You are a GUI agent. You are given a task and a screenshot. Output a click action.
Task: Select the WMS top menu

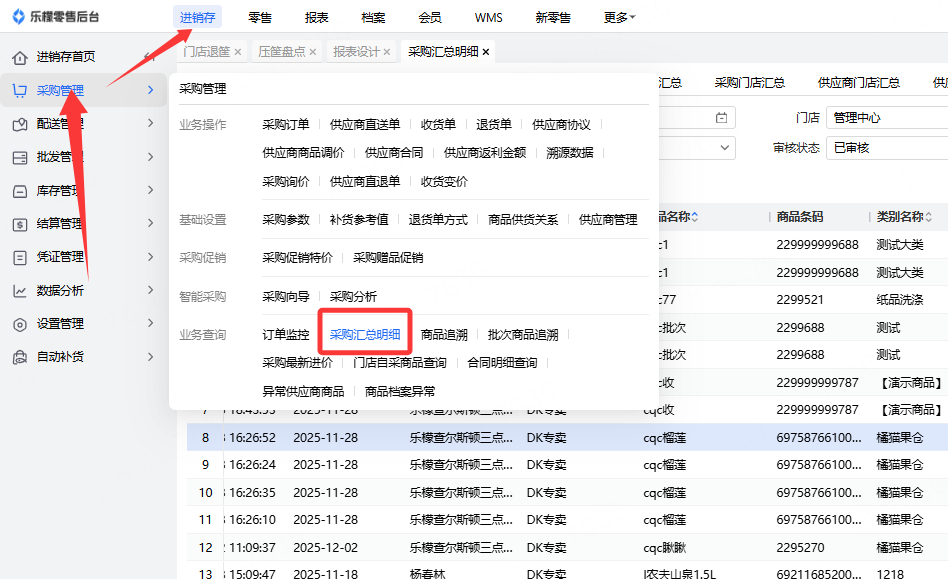pyautogui.click(x=489, y=18)
